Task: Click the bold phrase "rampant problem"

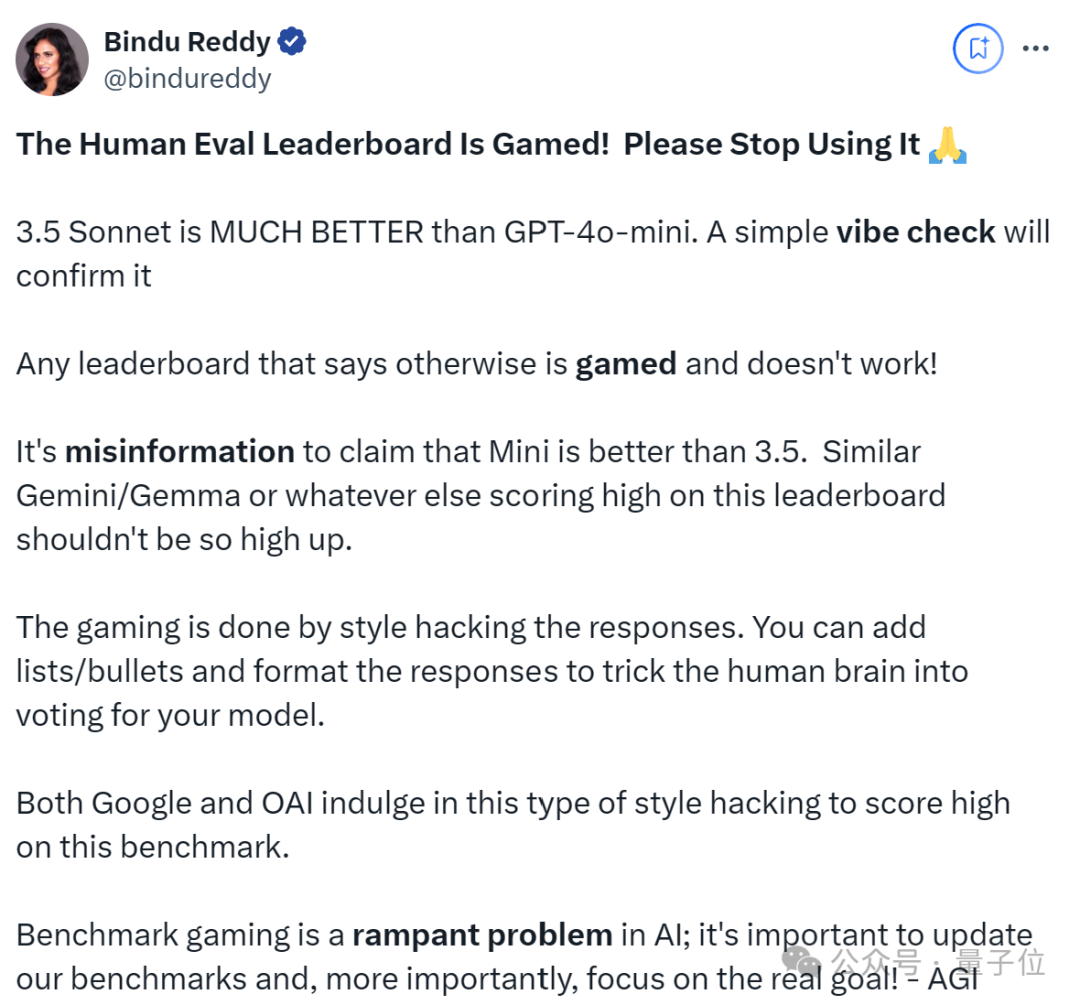Action: click(x=482, y=935)
